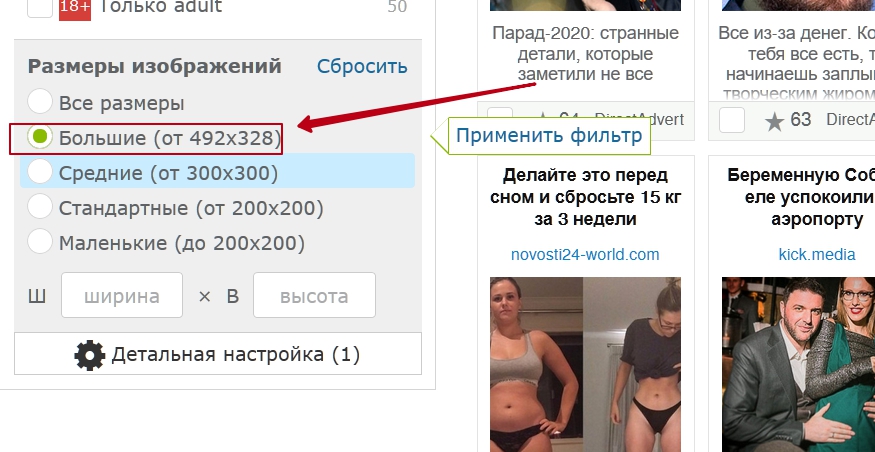The width and height of the screenshot is (875, 452).
Task: Click the weight loss before-after ad thumbnail
Action: coord(585,364)
